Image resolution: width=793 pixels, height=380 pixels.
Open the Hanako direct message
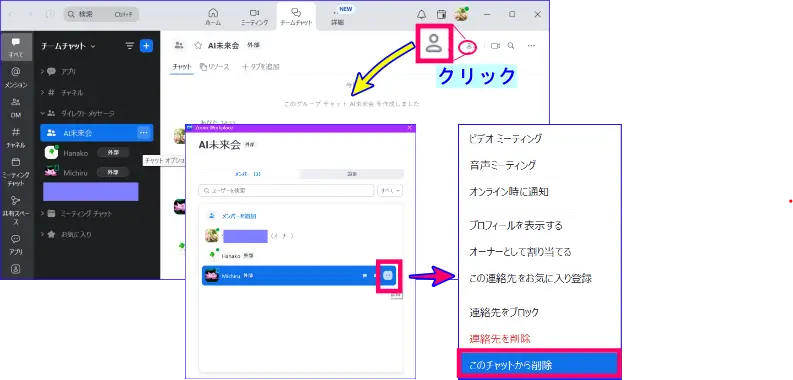(86, 152)
